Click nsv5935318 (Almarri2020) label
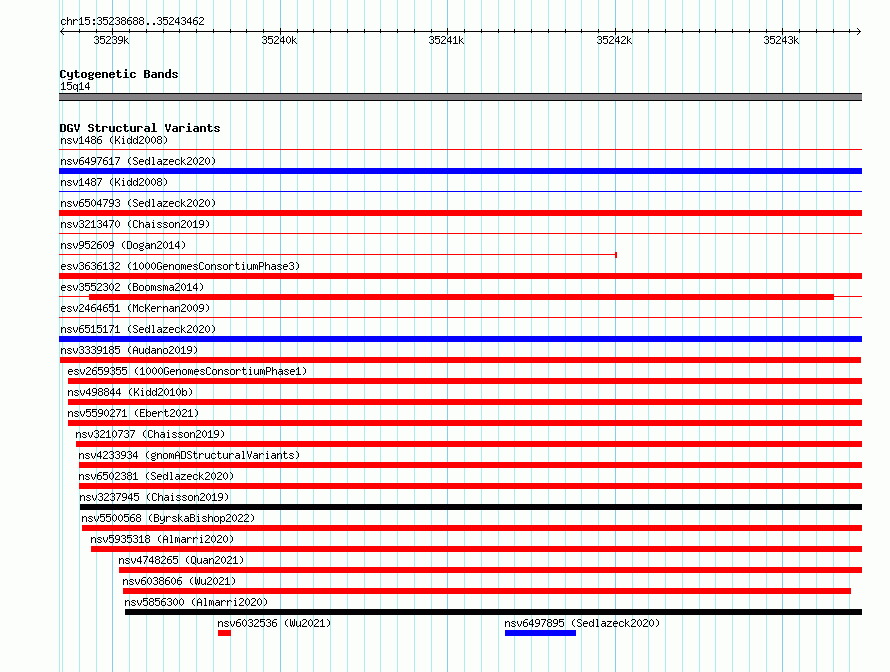890x672 pixels. click(x=162, y=539)
